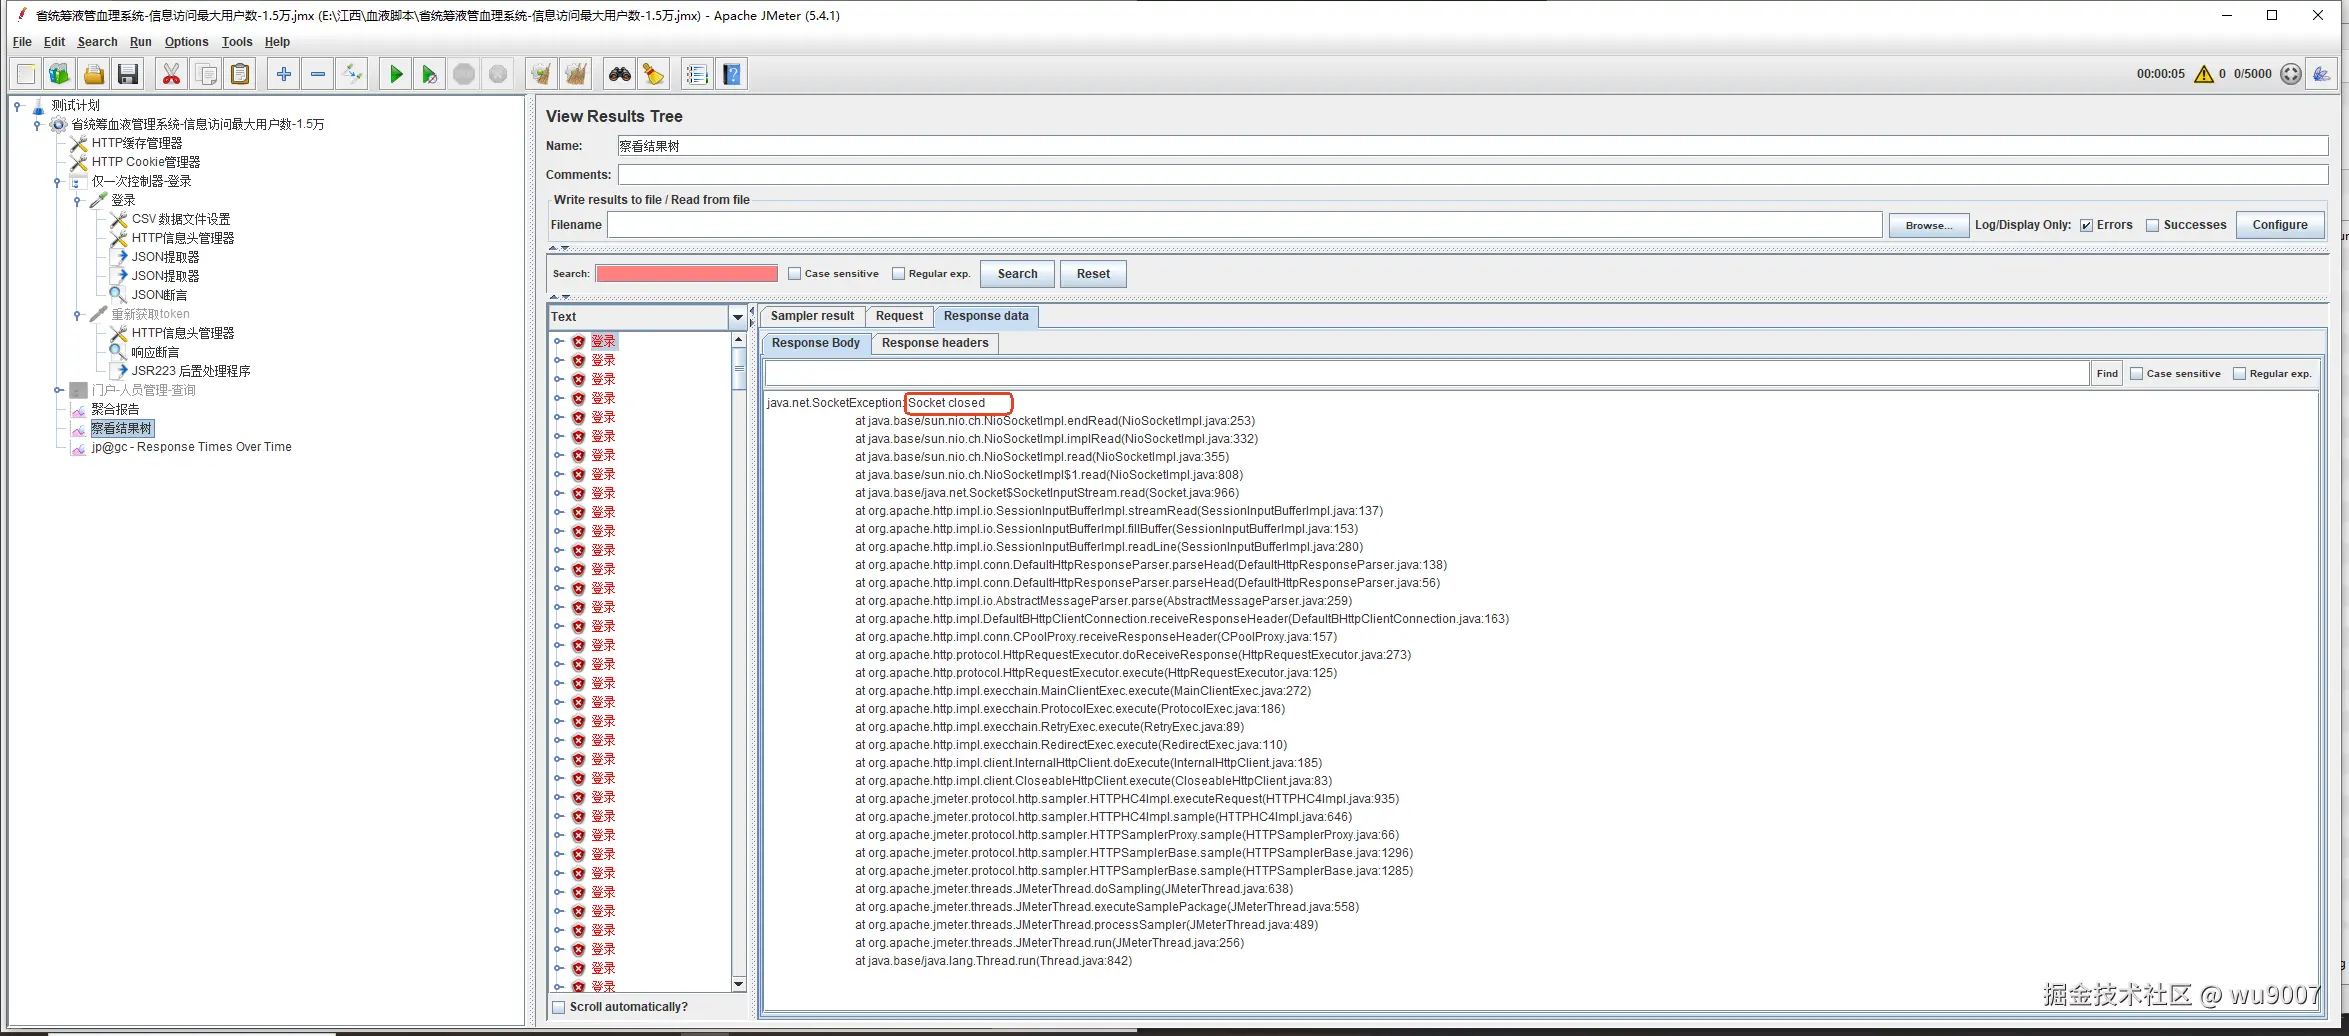Open Search dialog via binoculars icon
Viewport: 2349px width, 1036px height.
(x=620, y=74)
